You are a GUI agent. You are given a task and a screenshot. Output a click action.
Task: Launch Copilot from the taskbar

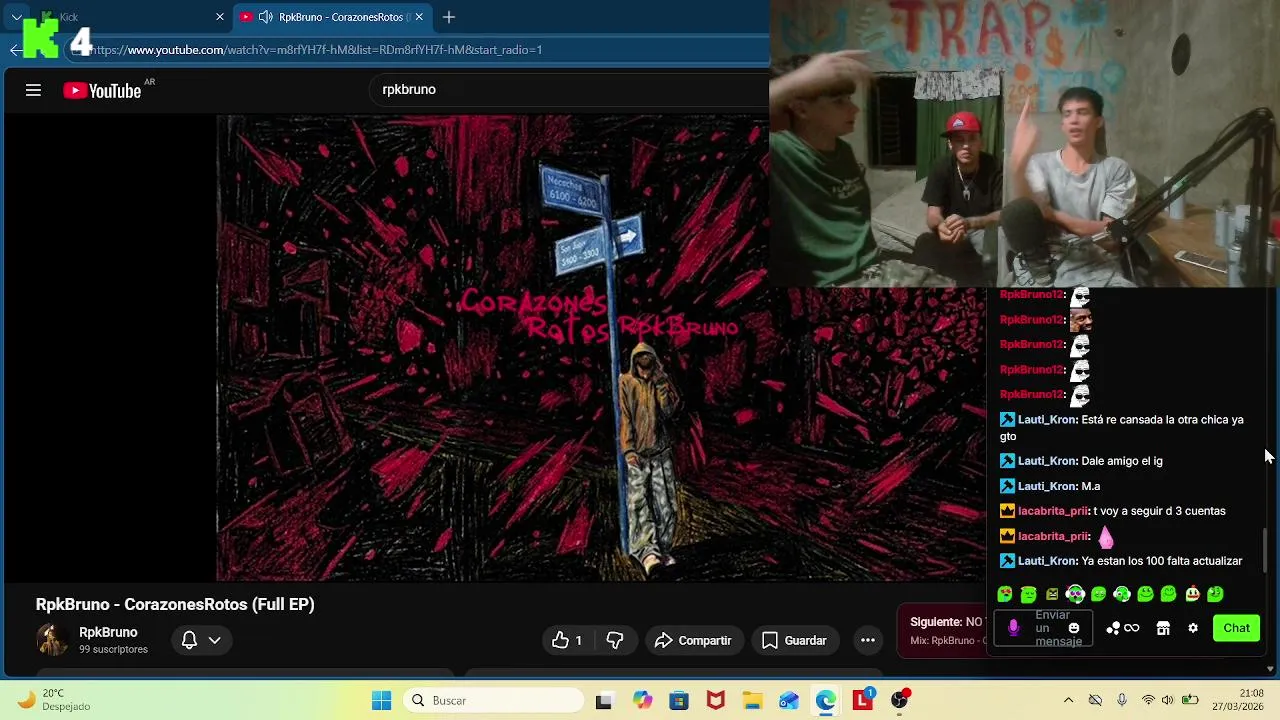642,700
